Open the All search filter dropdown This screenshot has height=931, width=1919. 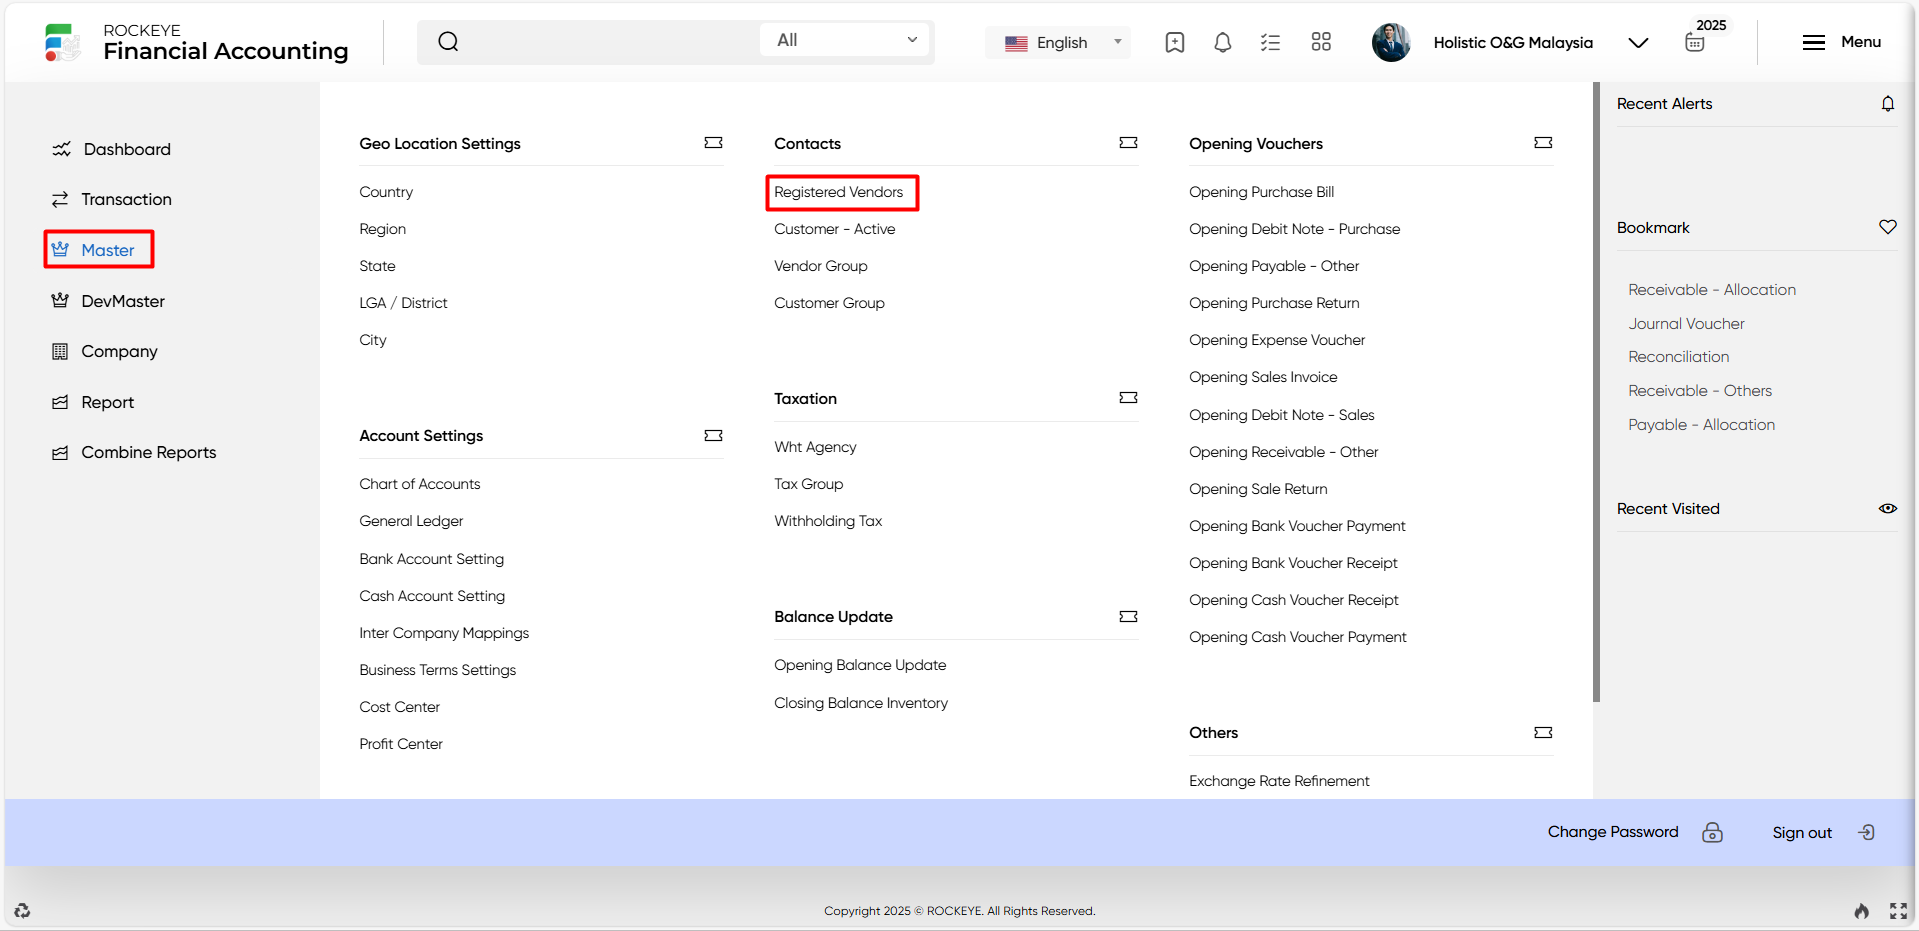846,40
